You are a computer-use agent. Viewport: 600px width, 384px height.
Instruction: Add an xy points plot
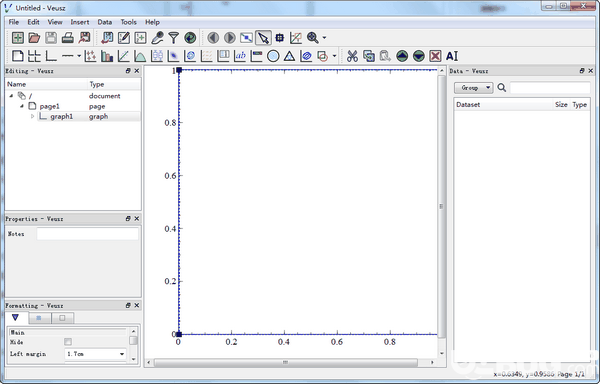(90, 56)
